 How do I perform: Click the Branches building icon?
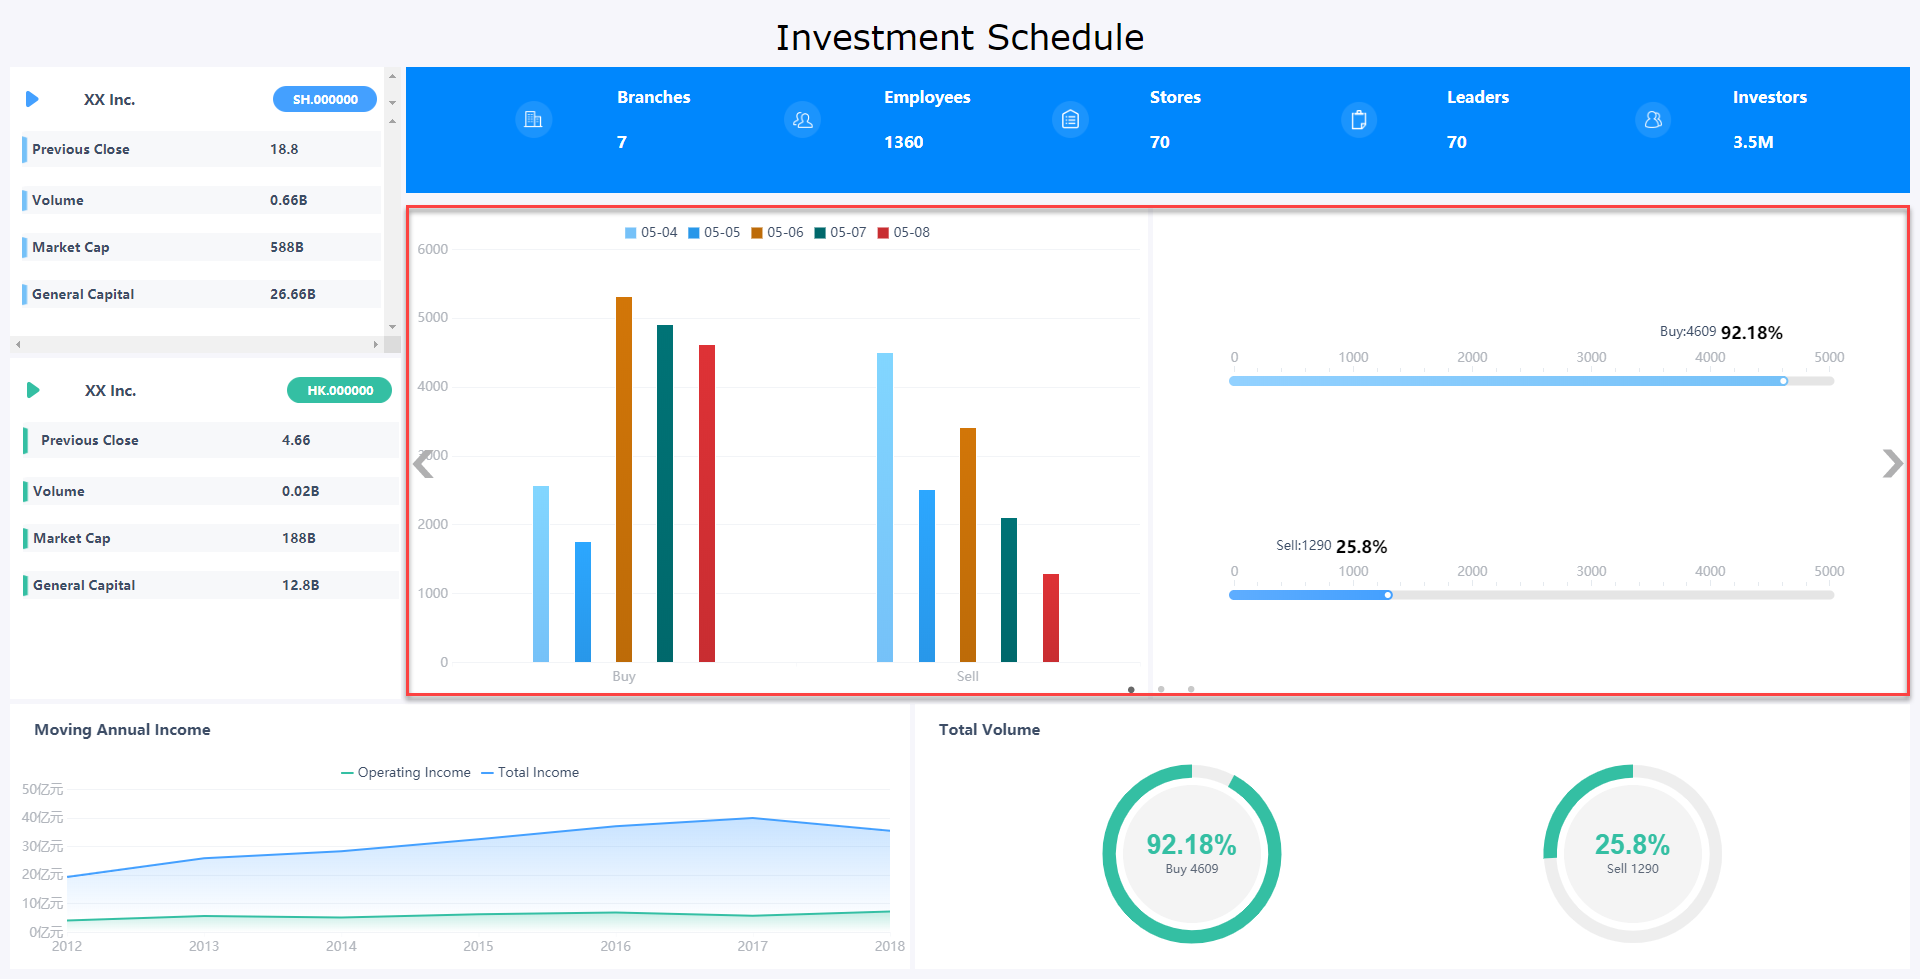pos(533,120)
